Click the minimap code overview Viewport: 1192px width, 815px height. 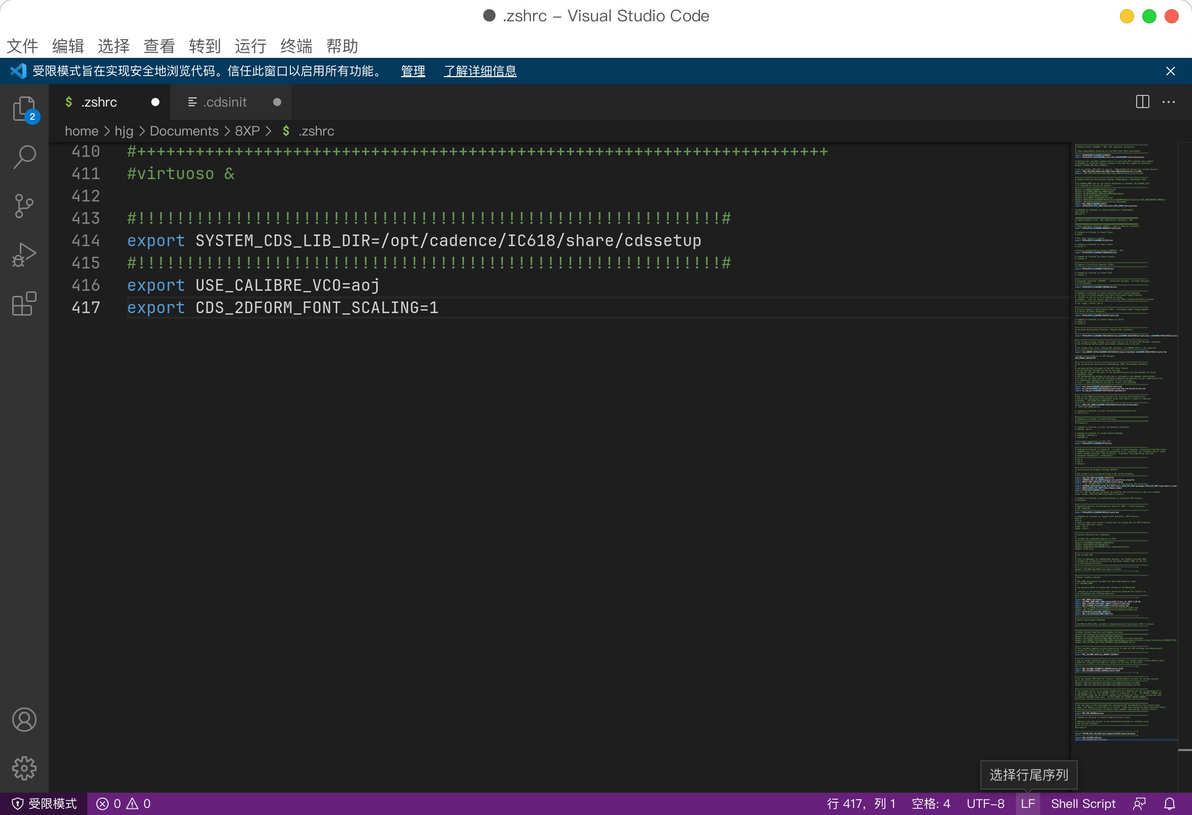point(1124,441)
